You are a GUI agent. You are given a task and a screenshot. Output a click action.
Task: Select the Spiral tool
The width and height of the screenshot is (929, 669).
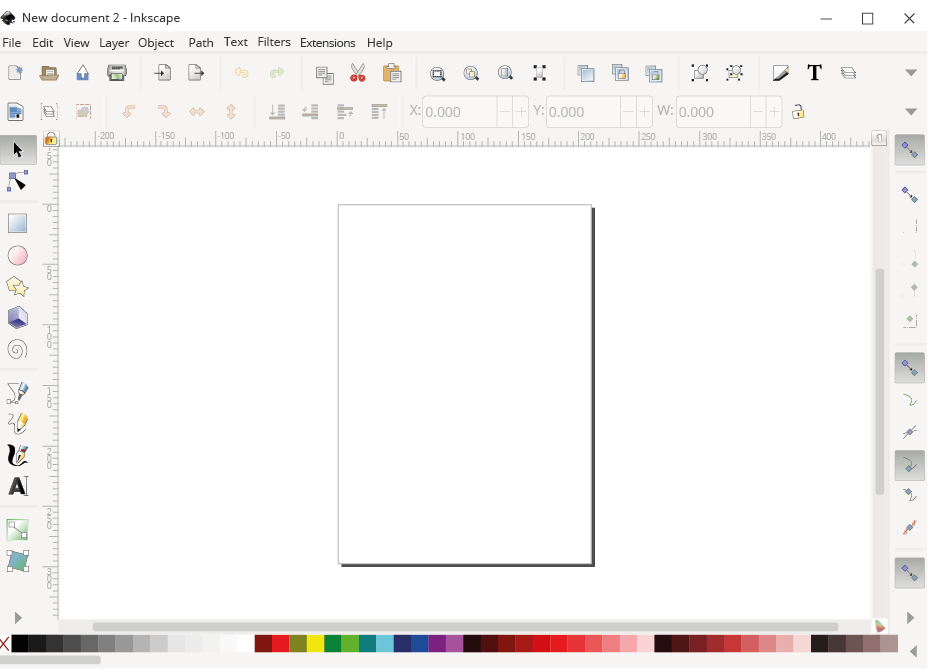click(x=17, y=350)
